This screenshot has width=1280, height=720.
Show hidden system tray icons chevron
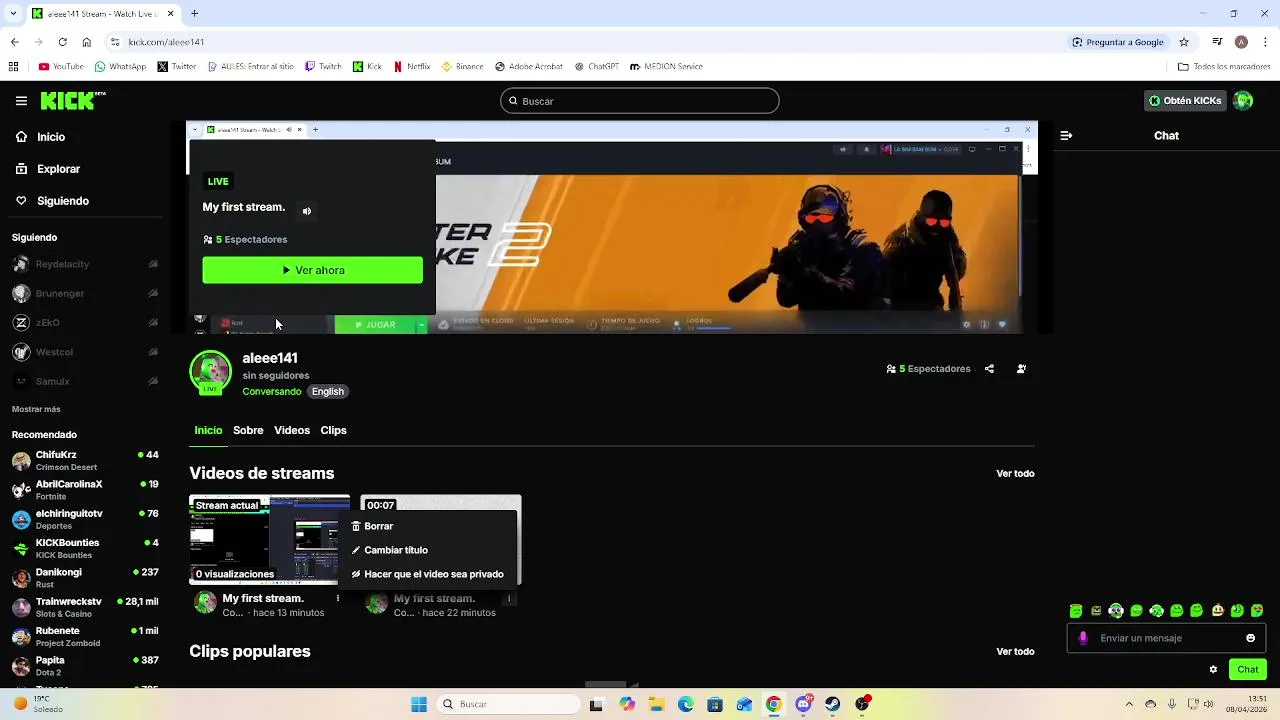(x=1129, y=704)
